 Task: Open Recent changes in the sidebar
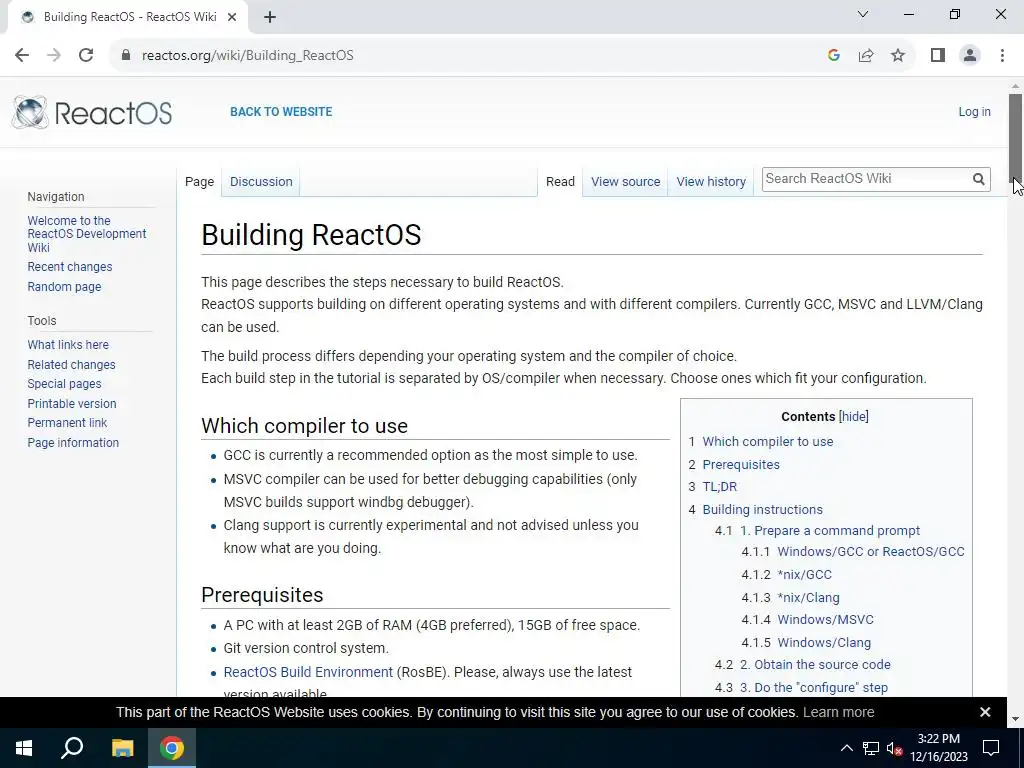70,266
